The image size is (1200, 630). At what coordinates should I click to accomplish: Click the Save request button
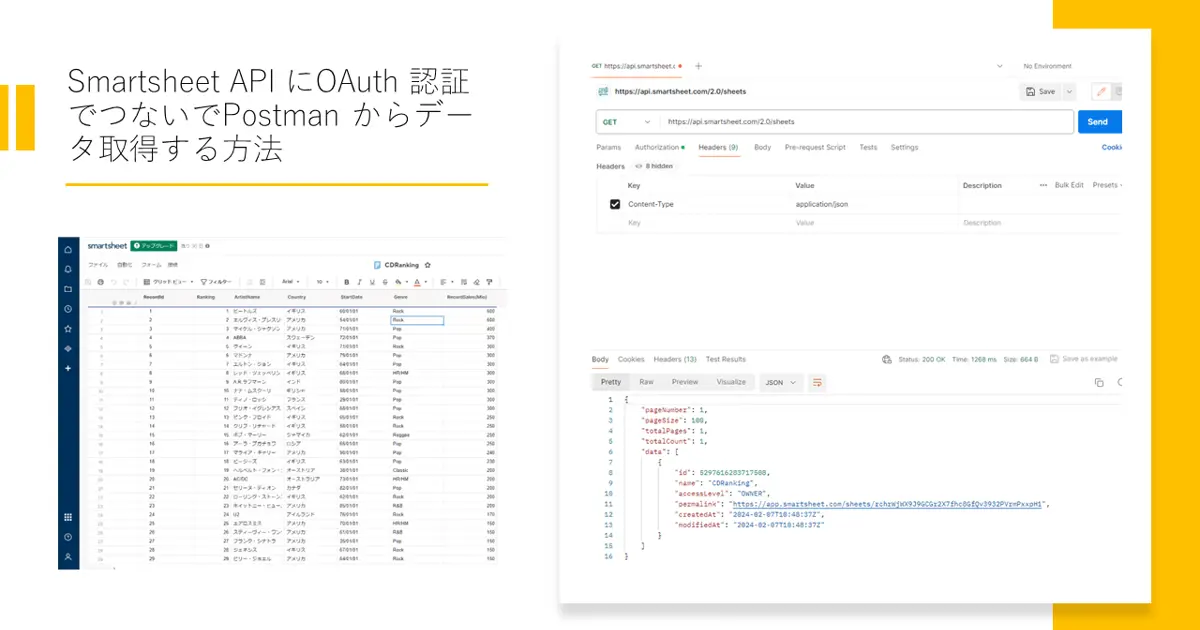point(1041,91)
